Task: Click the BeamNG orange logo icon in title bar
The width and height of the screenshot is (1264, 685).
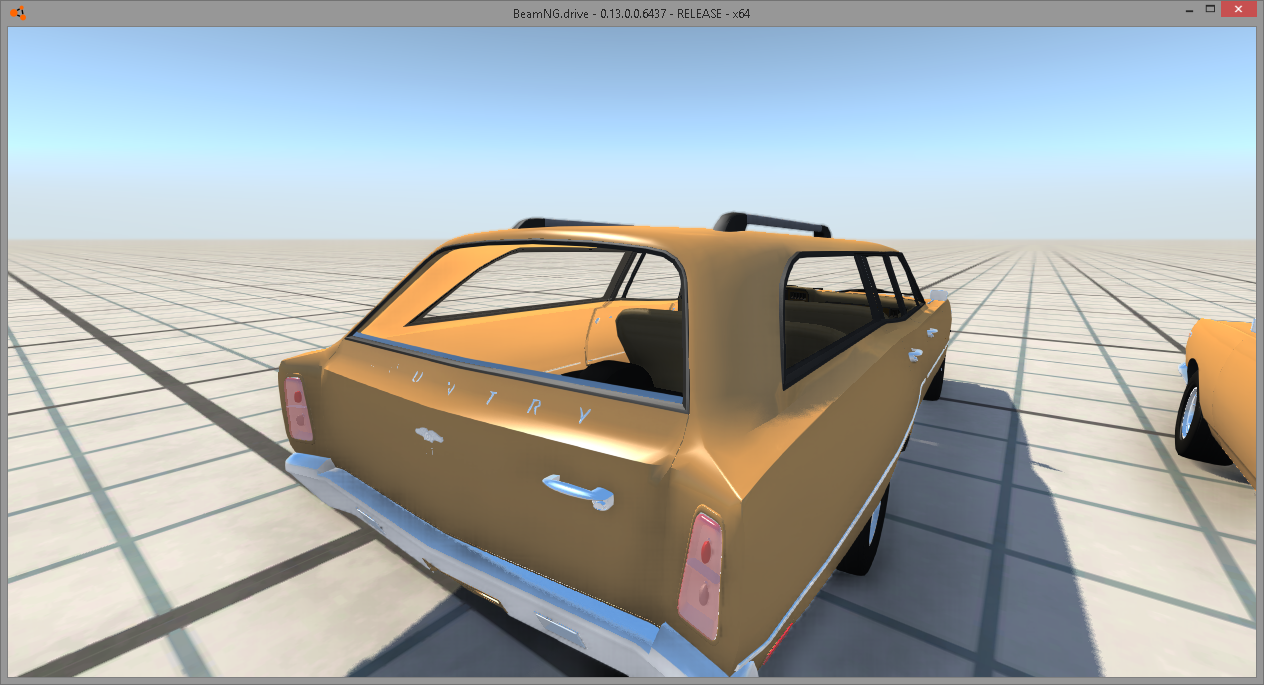Action: tap(17, 13)
